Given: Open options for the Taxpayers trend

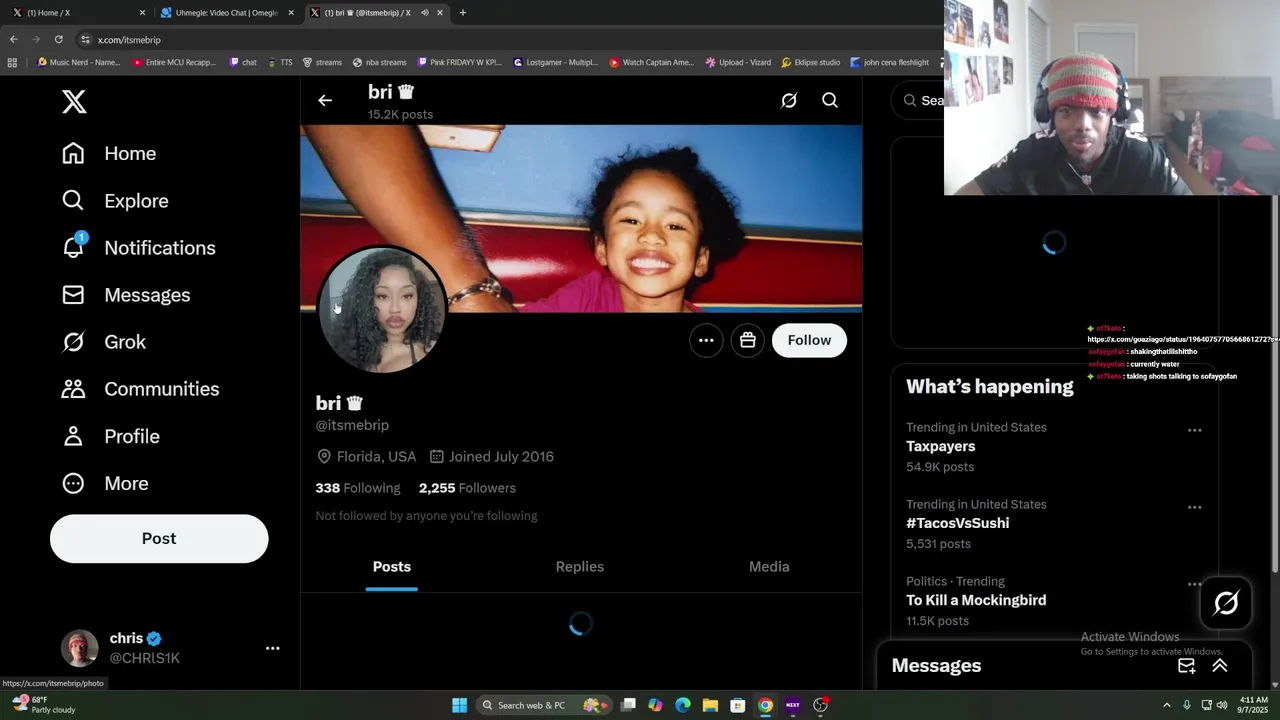Looking at the screenshot, I should [x=1194, y=430].
